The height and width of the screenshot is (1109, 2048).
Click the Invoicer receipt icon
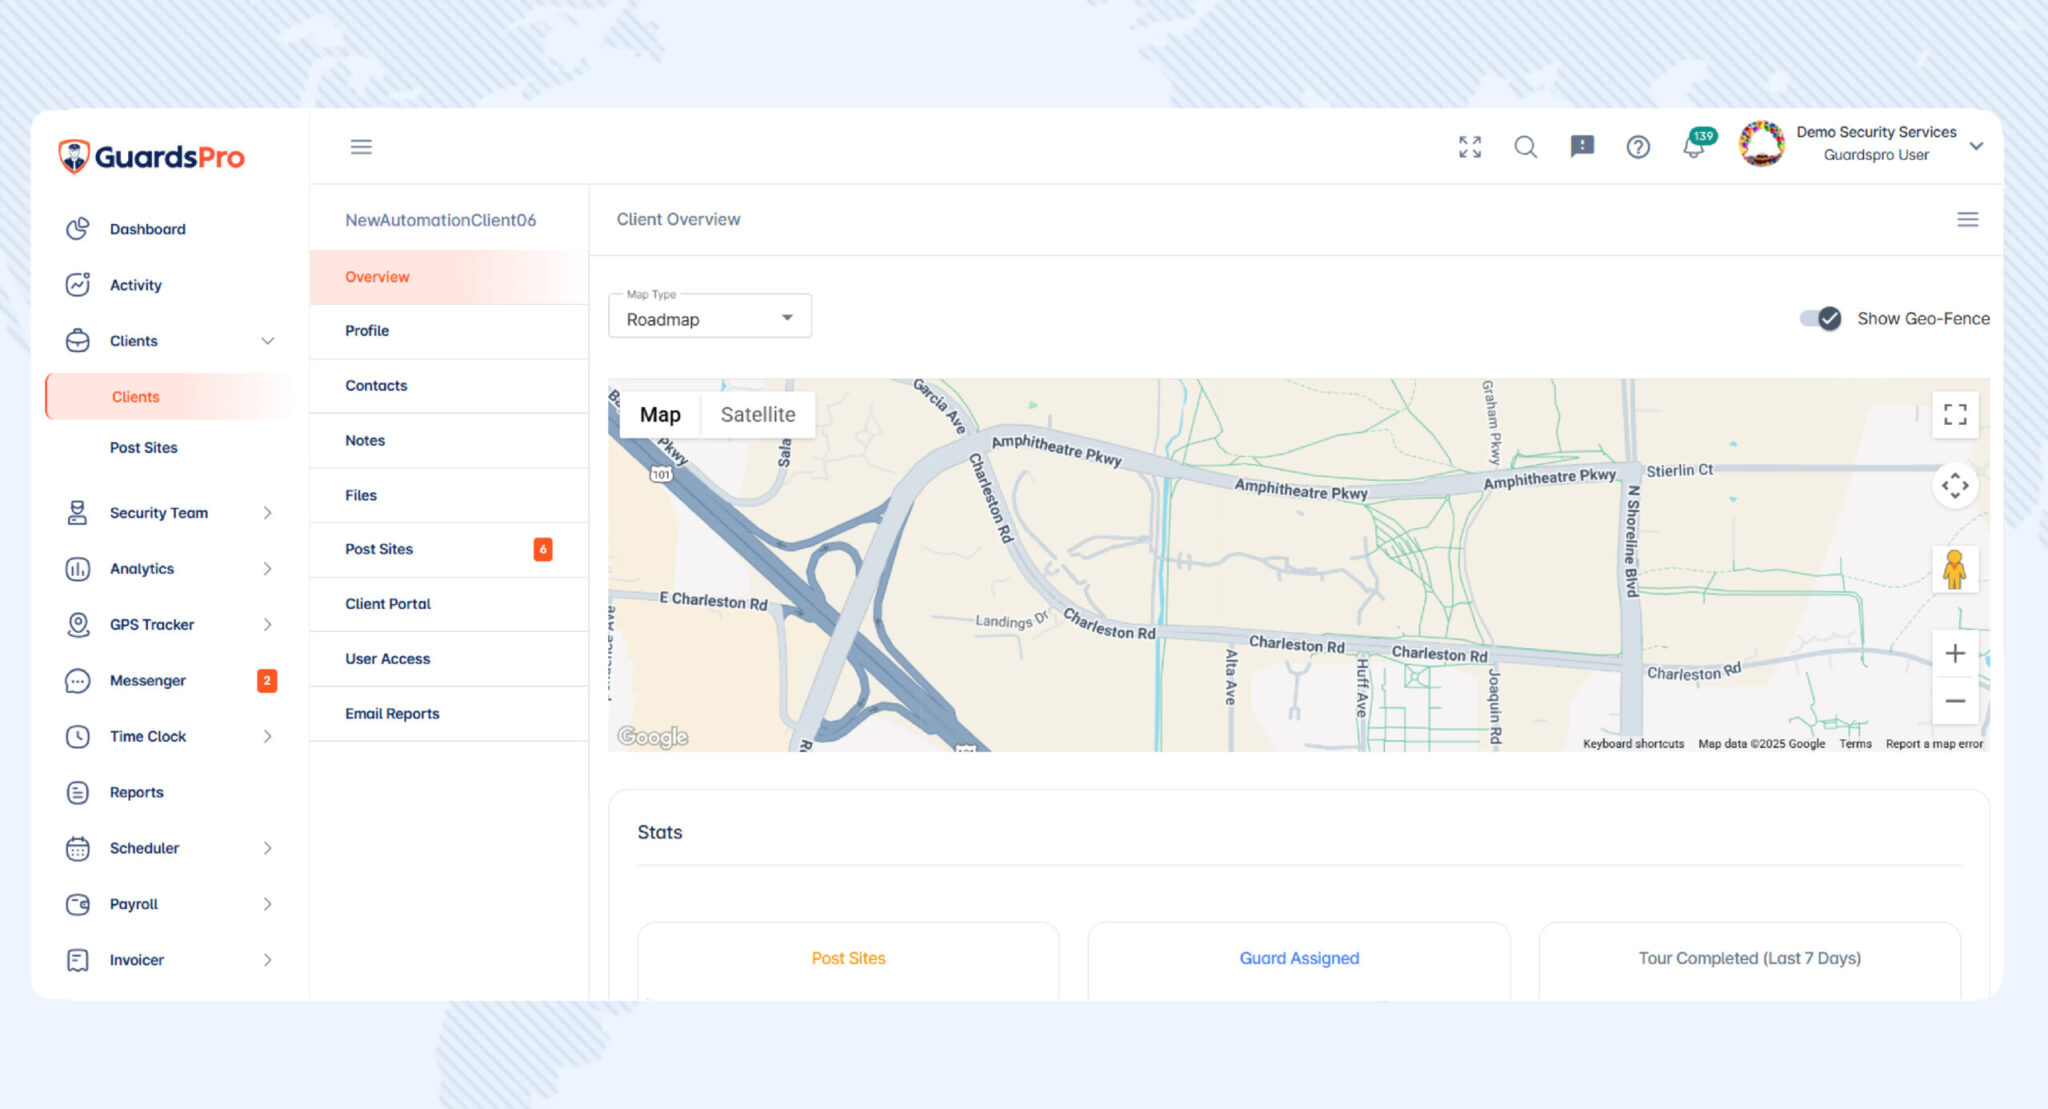[77, 961]
